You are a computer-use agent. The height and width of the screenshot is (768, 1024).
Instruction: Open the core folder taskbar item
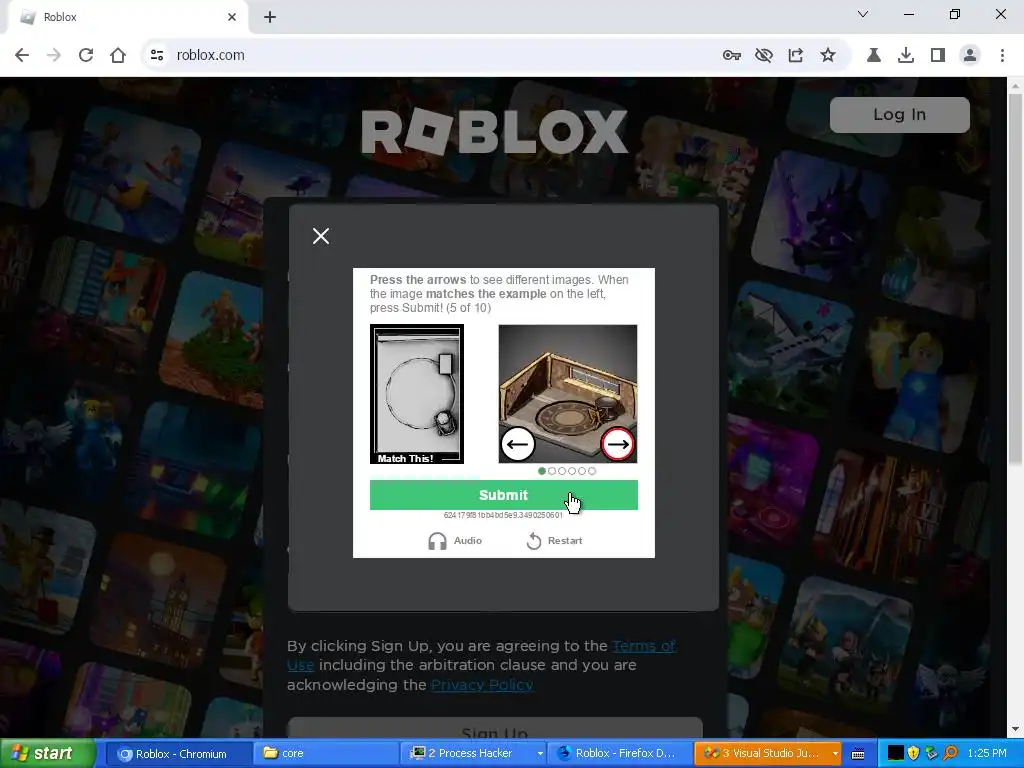tap(326, 754)
